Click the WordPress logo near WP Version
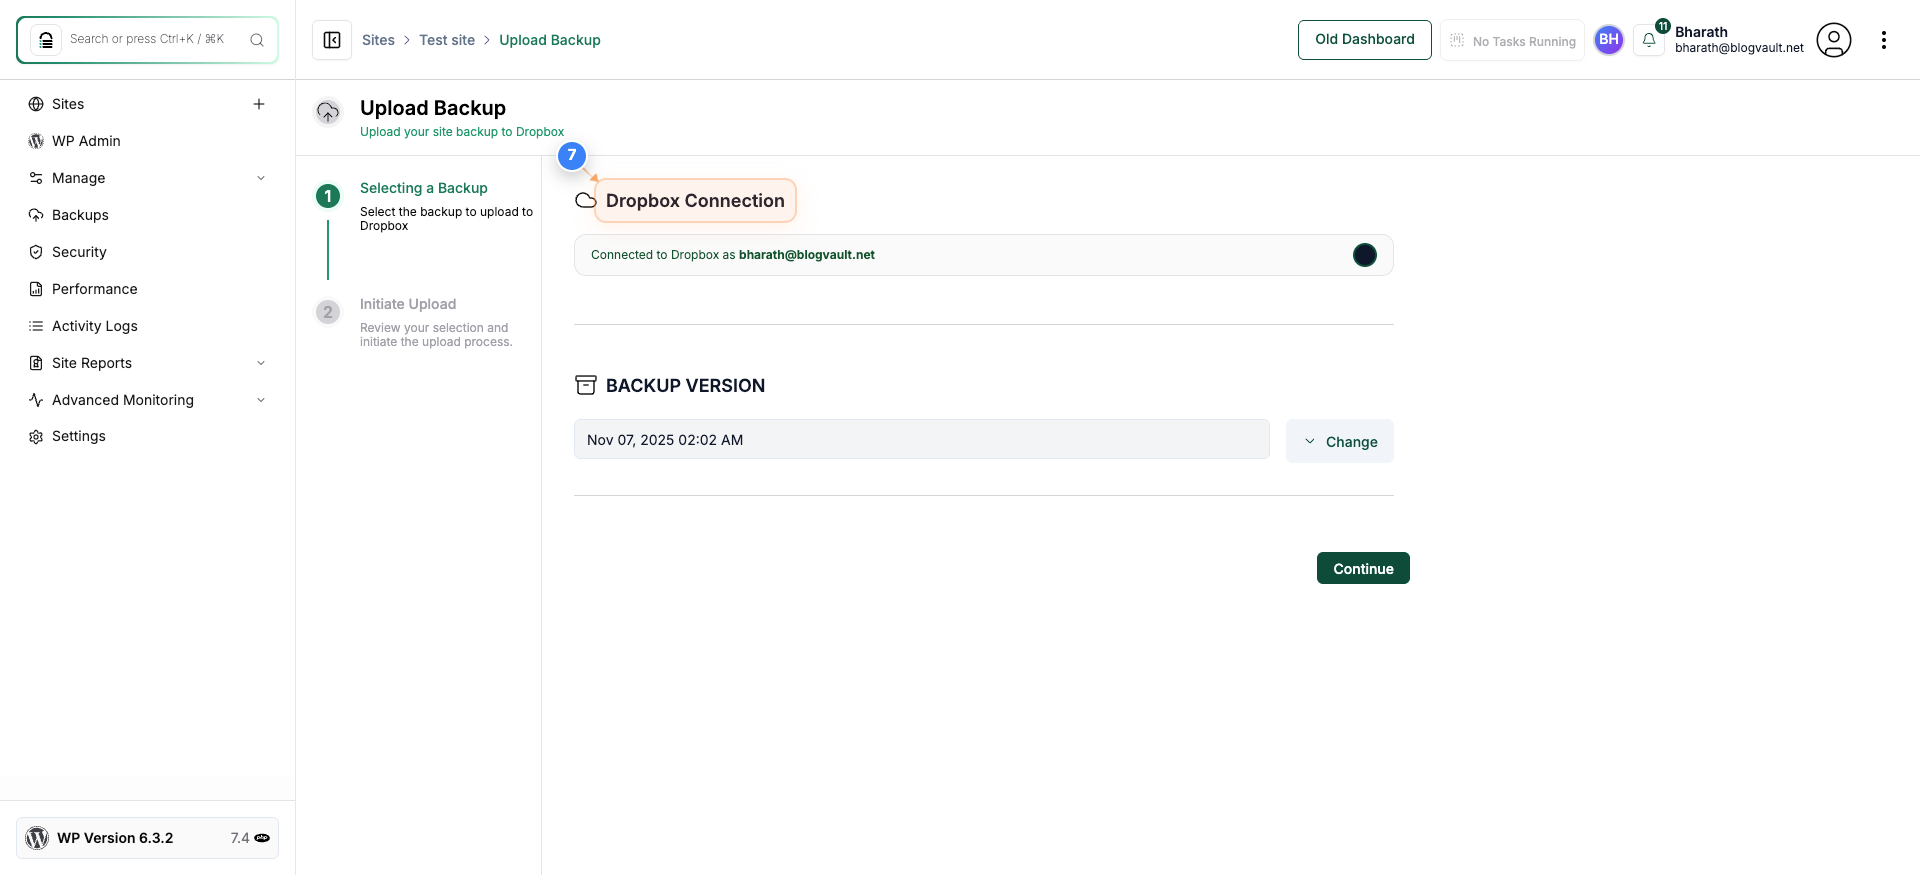Image resolution: width=1920 pixels, height=875 pixels. pos(37,838)
